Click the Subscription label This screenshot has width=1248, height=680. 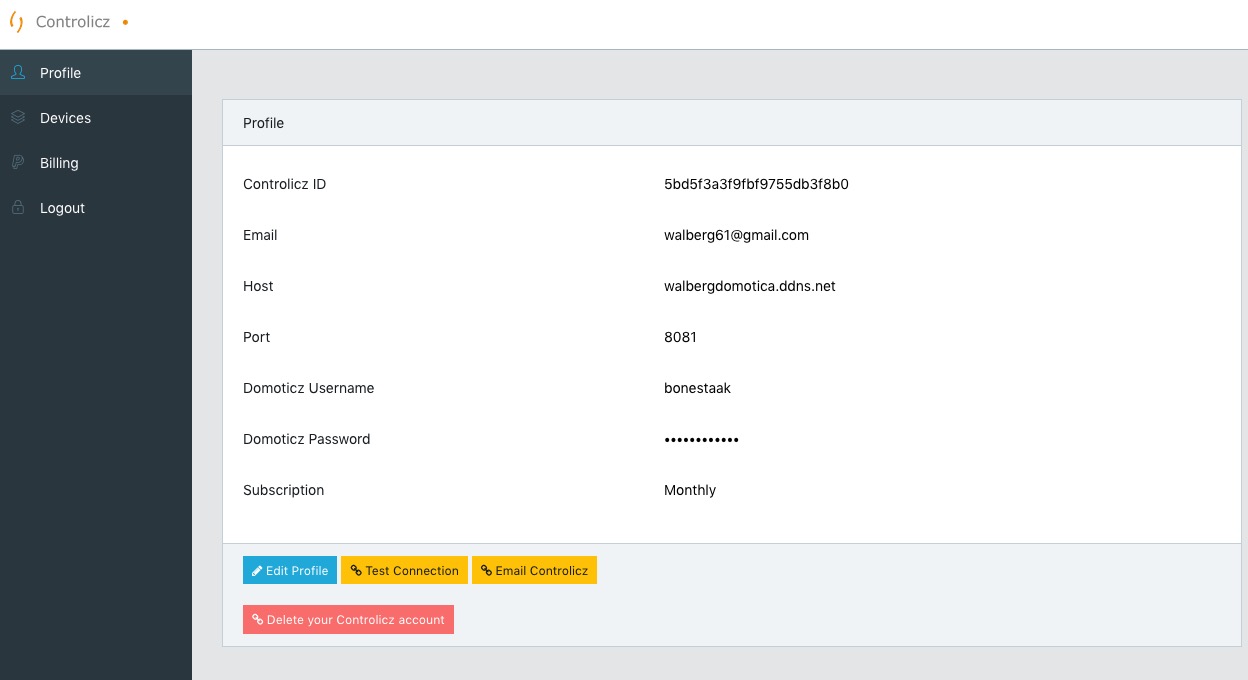pyautogui.click(x=283, y=490)
